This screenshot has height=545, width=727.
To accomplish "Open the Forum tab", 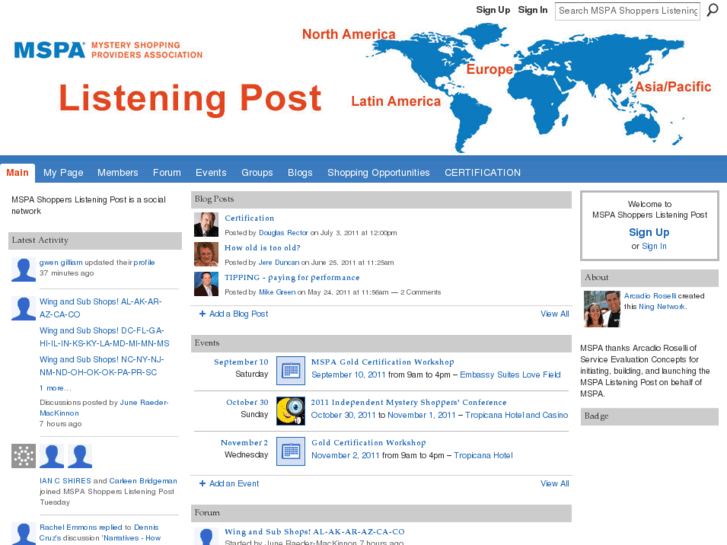I will point(167,173).
